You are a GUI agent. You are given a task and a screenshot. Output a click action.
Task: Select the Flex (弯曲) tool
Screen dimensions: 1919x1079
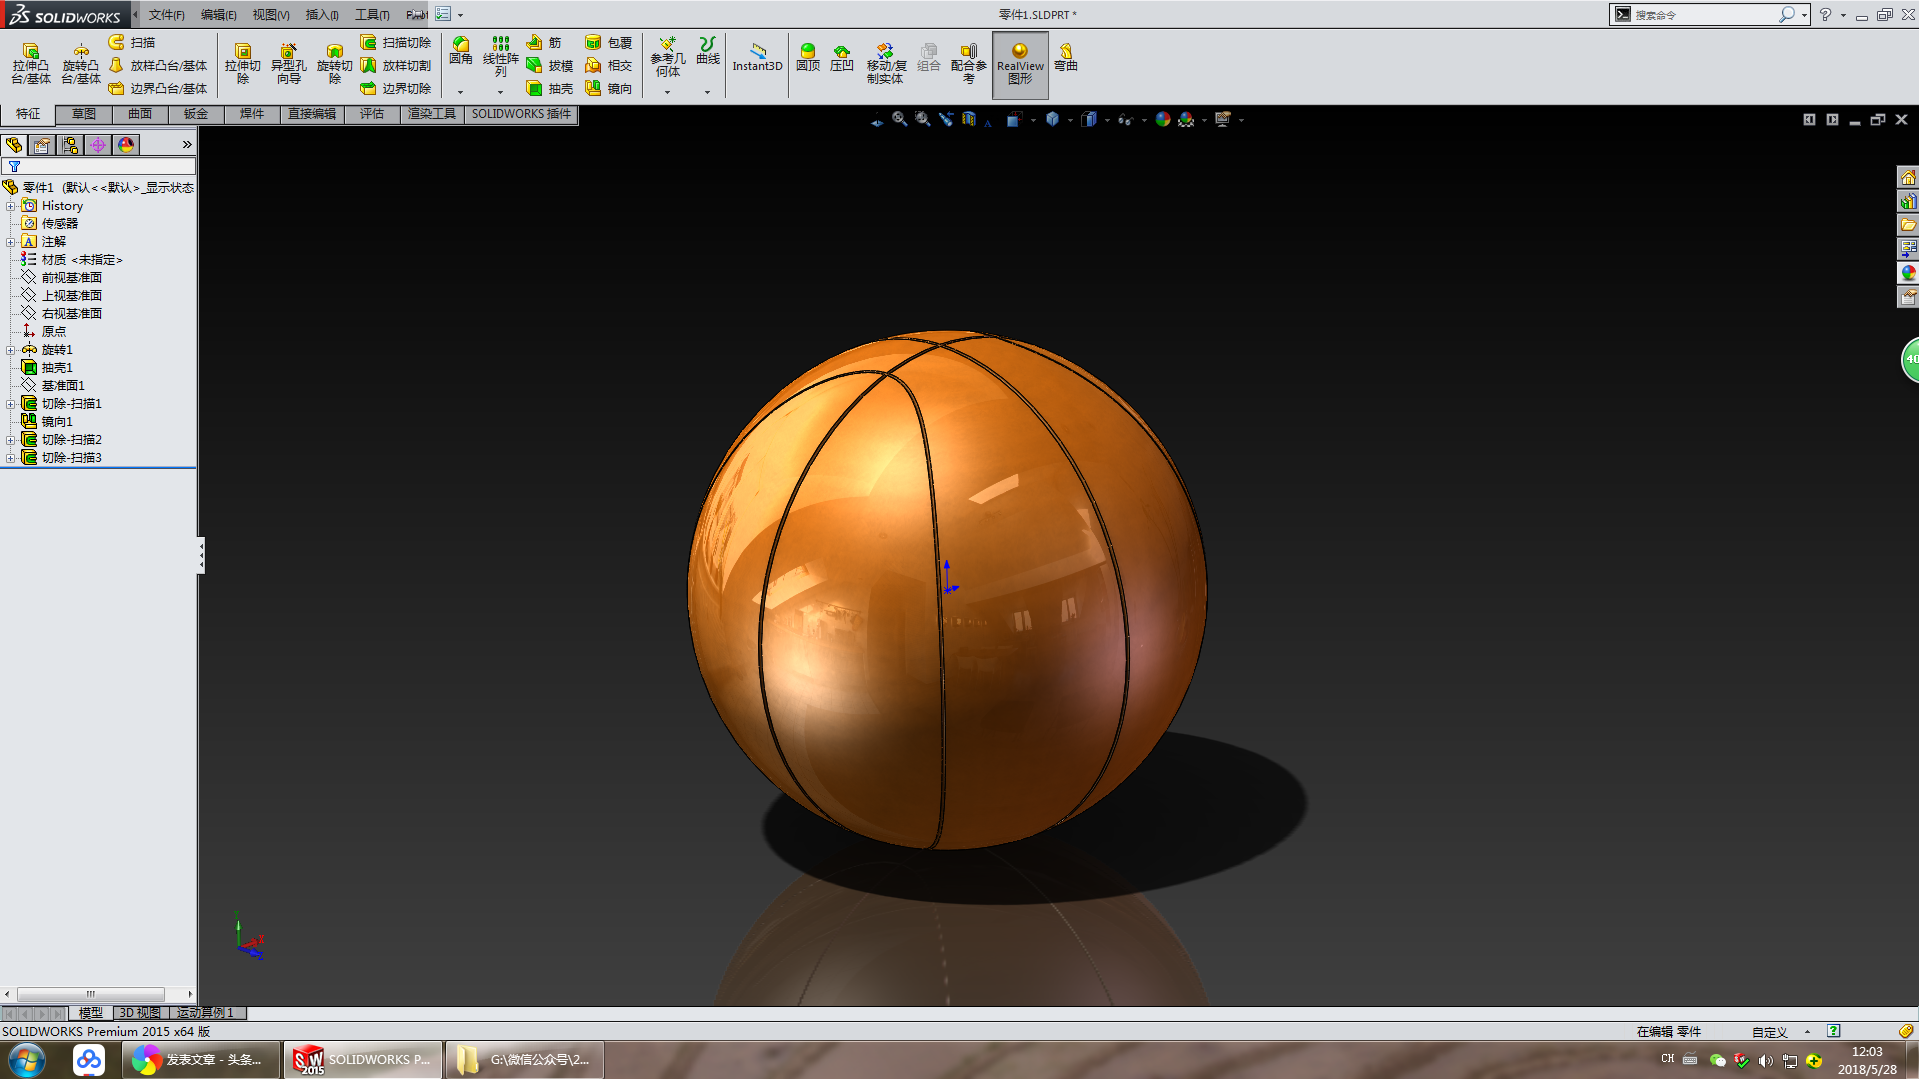point(1066,57)
